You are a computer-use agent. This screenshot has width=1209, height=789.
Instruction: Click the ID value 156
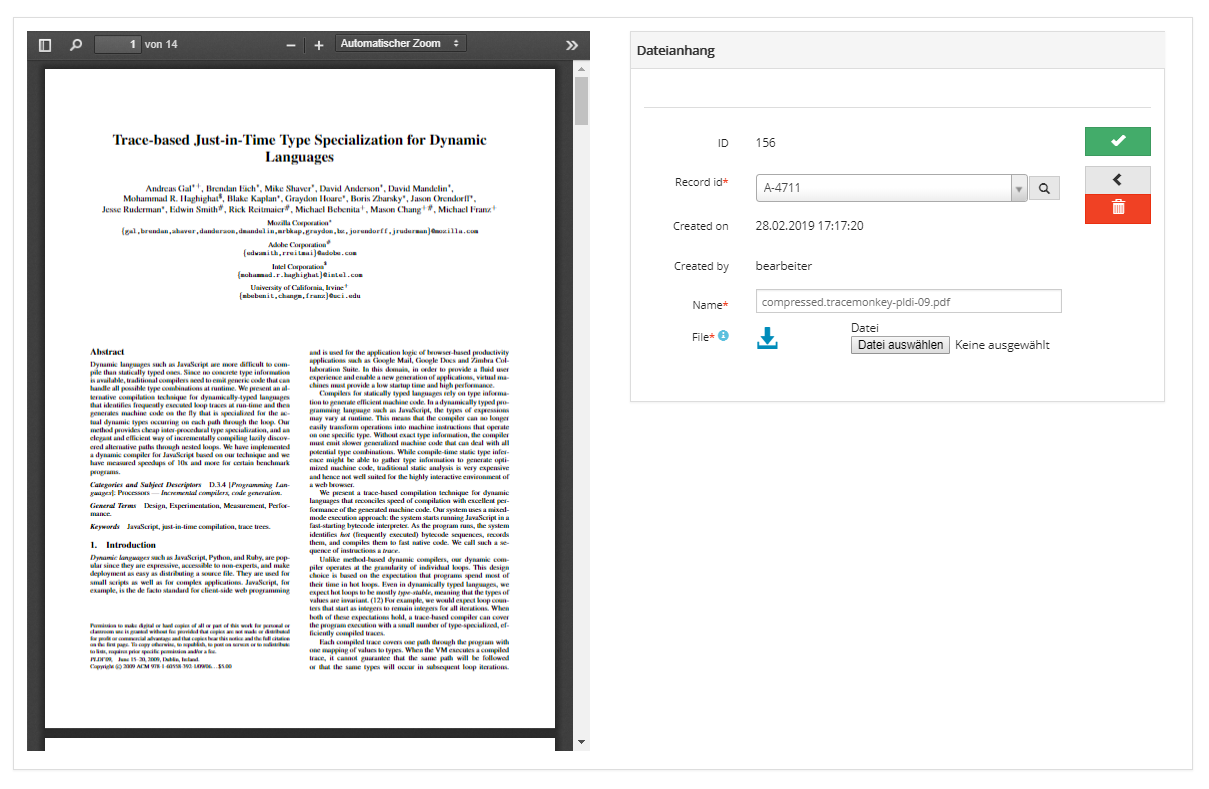(x=766, y=143)
